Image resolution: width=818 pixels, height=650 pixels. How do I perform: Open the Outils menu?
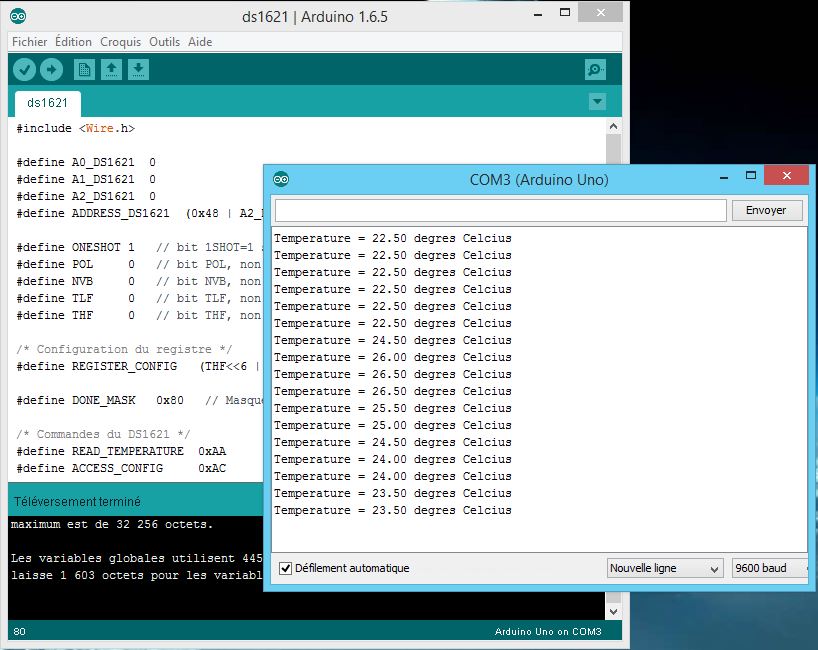tap(164, 42)
